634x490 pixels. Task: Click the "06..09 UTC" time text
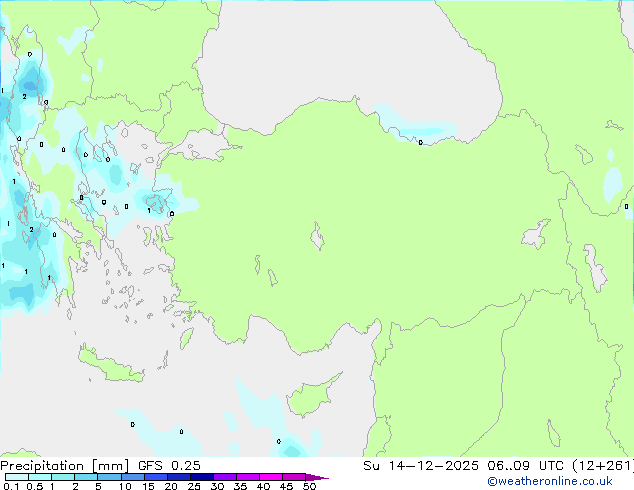(x=525, y=466)
